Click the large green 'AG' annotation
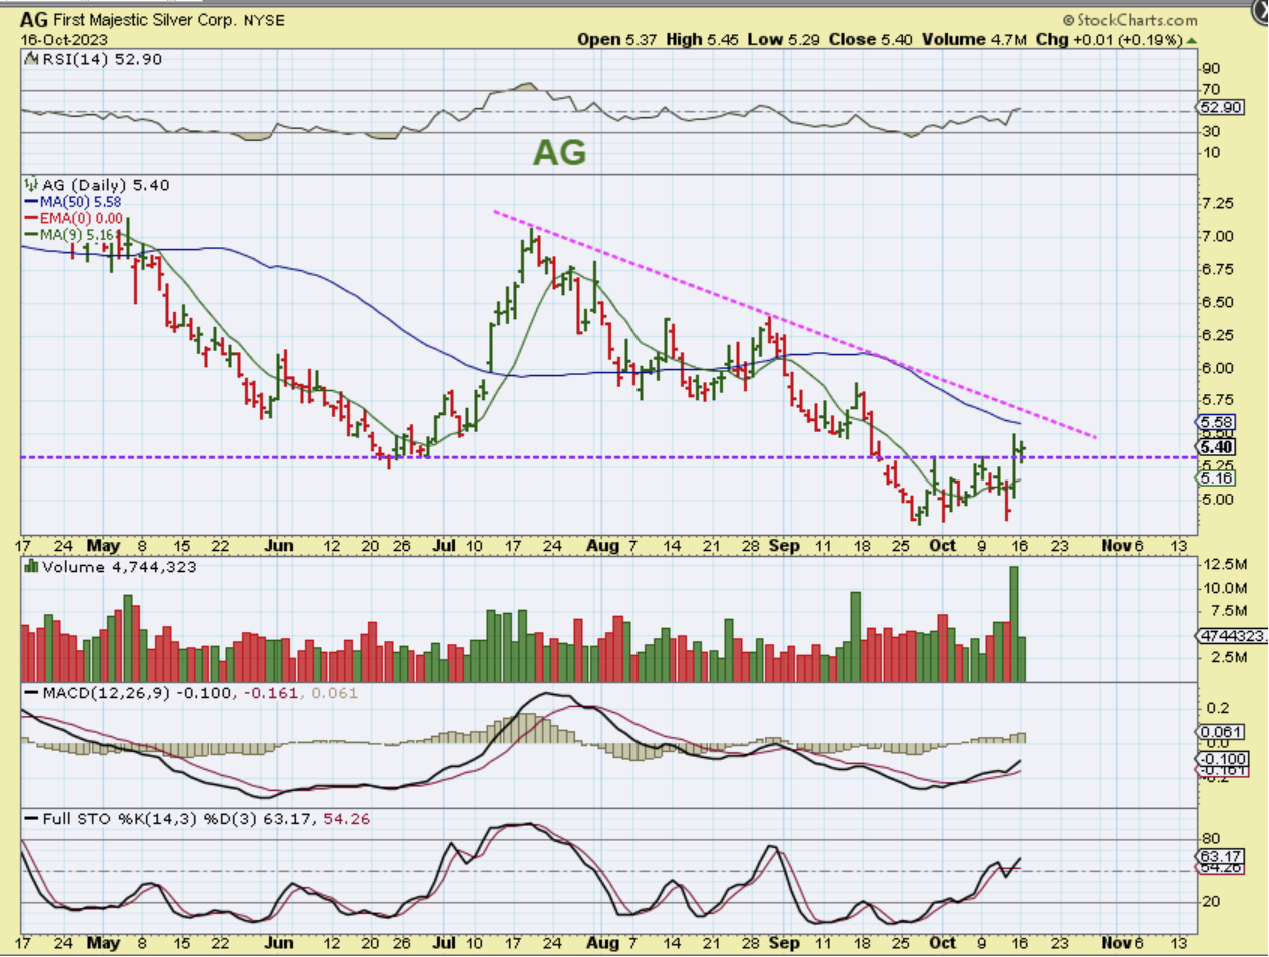The height and width of the screenshot is (957, 1269). 559,153
